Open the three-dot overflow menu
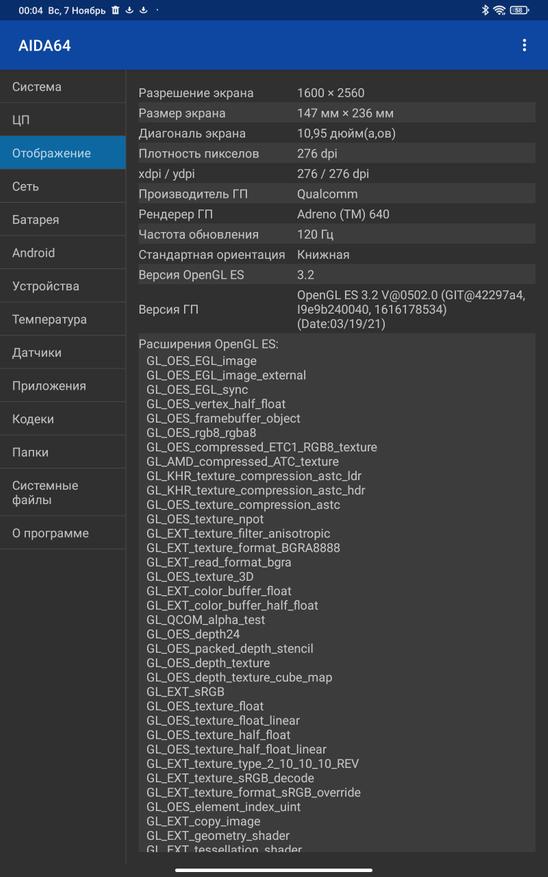Viewport: 548px width, 877px height. [524, 45]
